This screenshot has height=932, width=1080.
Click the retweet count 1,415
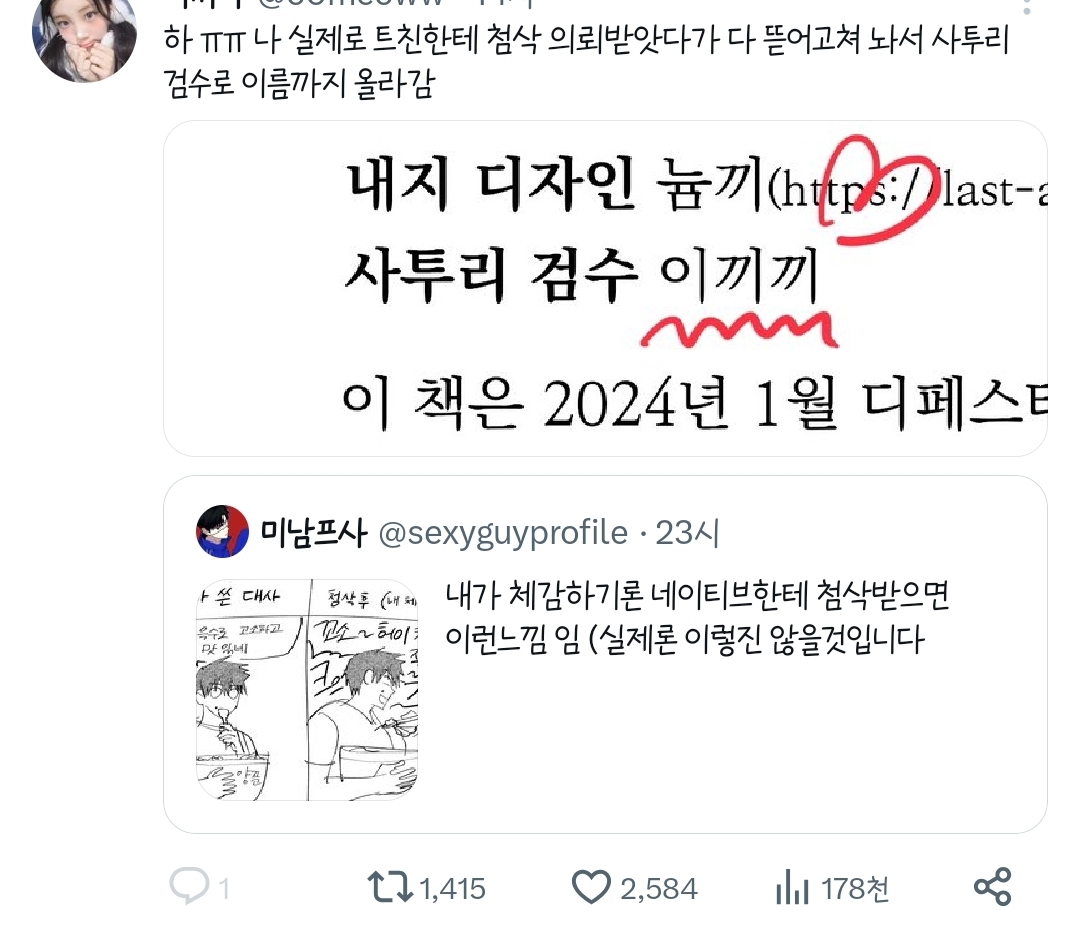coord(453,889)
